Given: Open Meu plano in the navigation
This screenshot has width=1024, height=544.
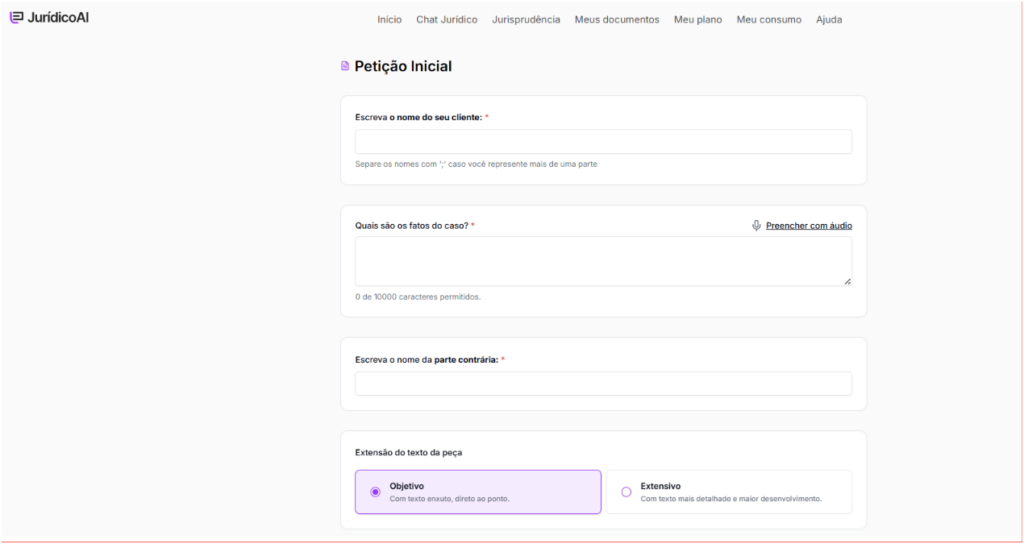Looking at the screenshot, I should tap(698, 20).
